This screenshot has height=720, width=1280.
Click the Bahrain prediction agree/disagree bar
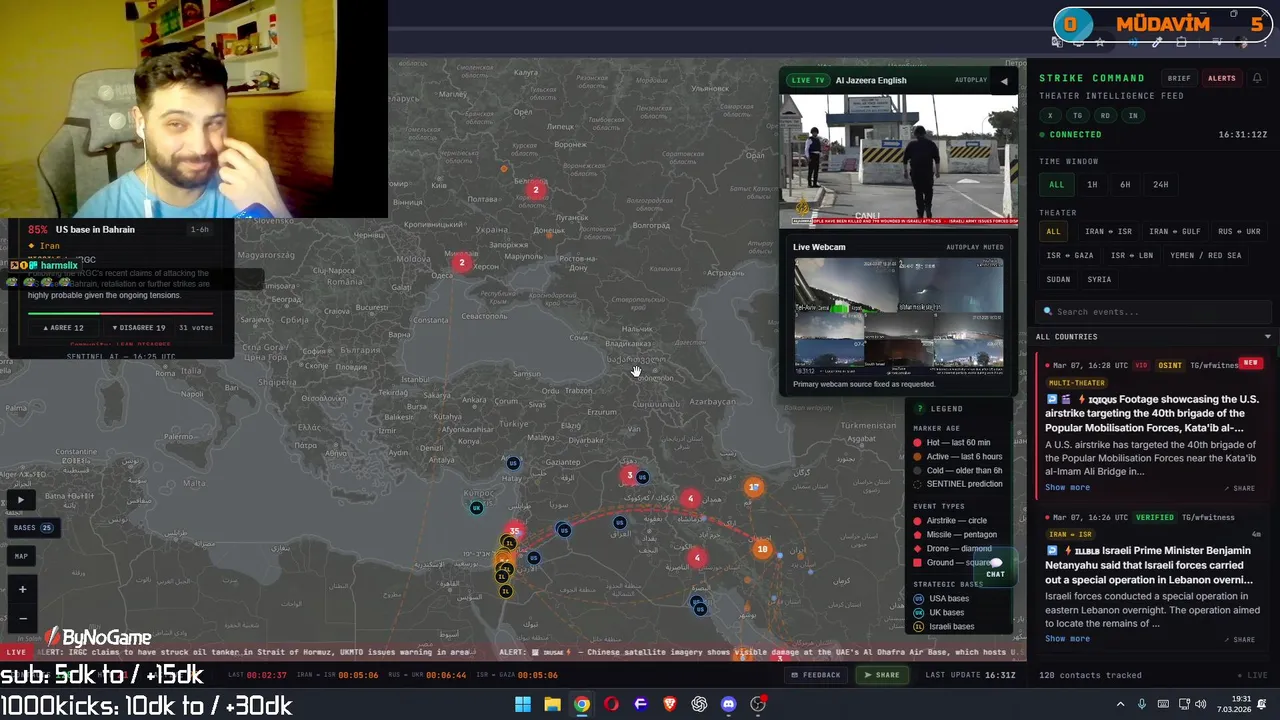click(120, 313)
